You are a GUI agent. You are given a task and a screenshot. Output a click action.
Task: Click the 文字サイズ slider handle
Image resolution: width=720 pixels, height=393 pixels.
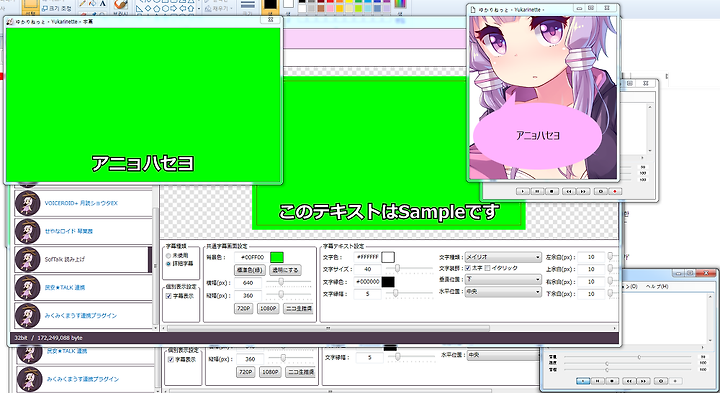(397, 268)
